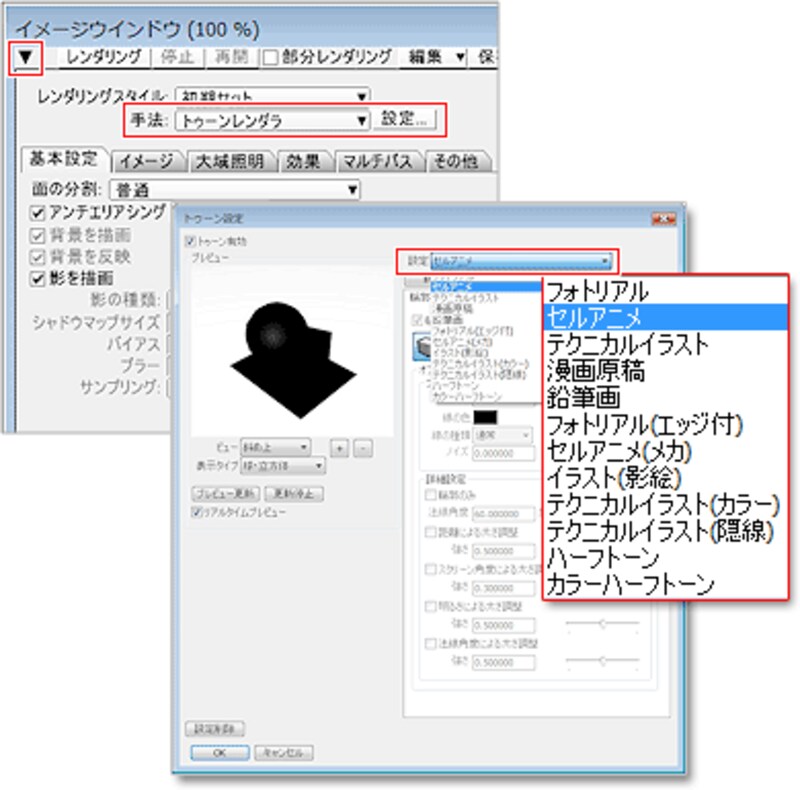Open the 線の種類 dropdown showing 通常
Image resolution: width=800 pixels, height=790 pixels.
point(503,435)
